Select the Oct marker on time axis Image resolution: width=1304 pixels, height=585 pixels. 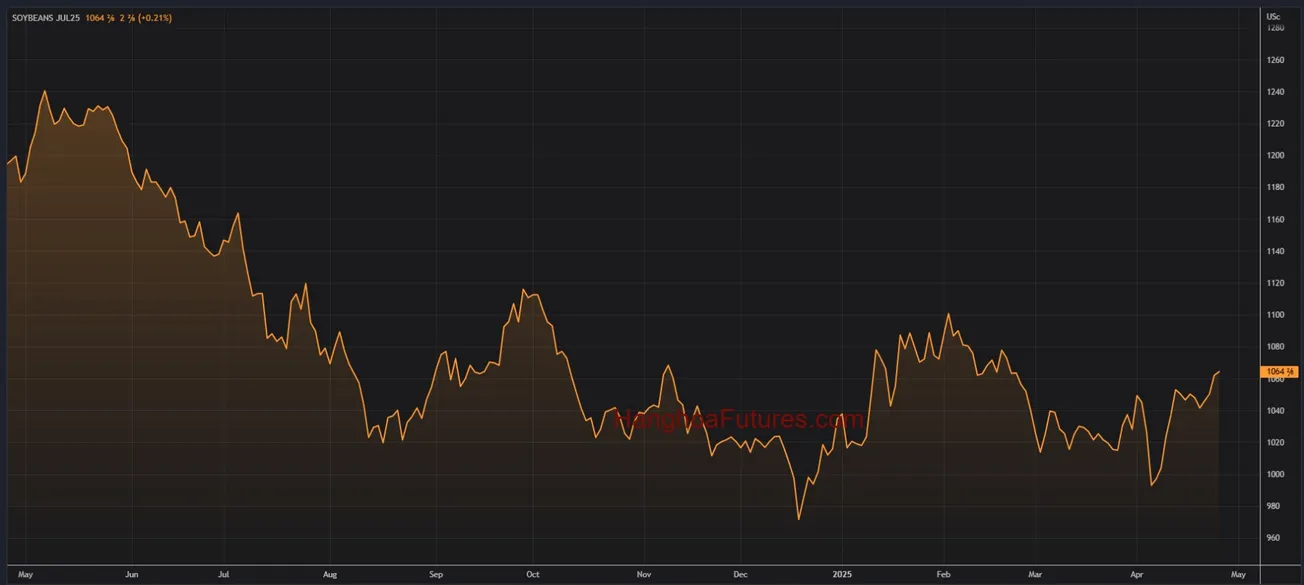tap(533, 575)
